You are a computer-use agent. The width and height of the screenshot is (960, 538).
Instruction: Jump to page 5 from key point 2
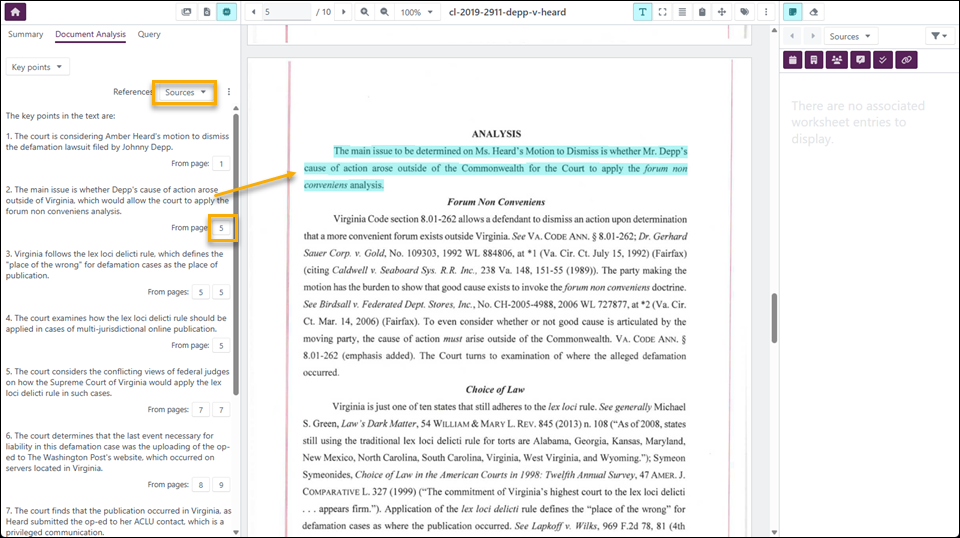[x=221, y=228]
